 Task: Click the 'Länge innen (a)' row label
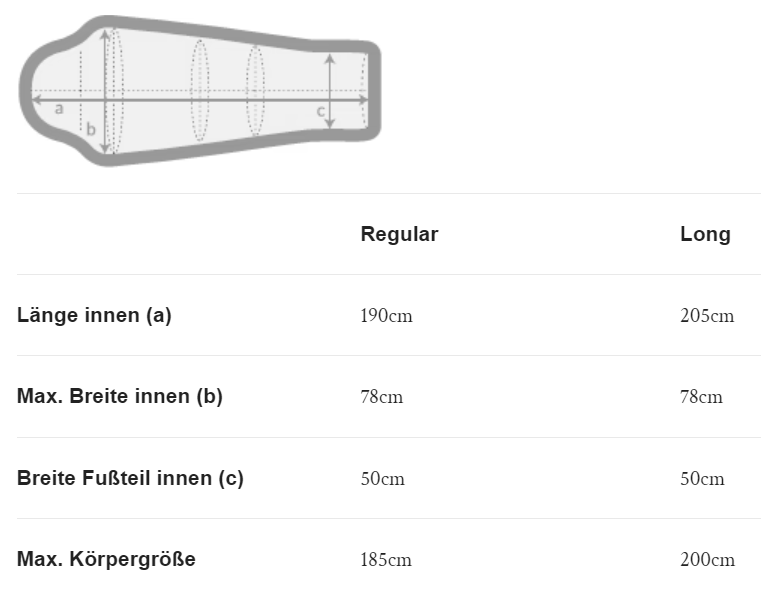94,315
